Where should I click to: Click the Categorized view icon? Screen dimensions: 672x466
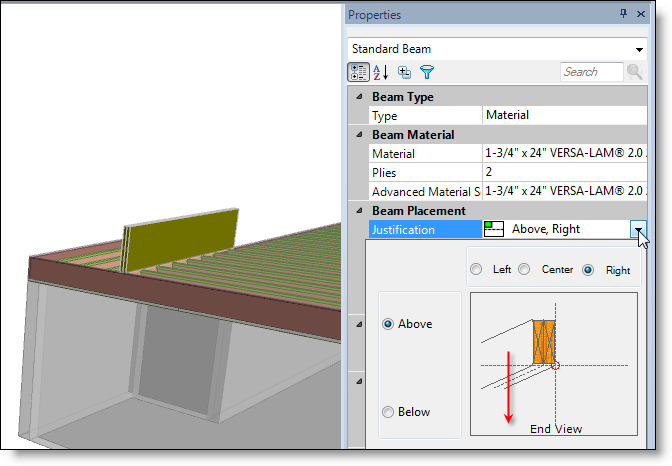pos(358,72)
